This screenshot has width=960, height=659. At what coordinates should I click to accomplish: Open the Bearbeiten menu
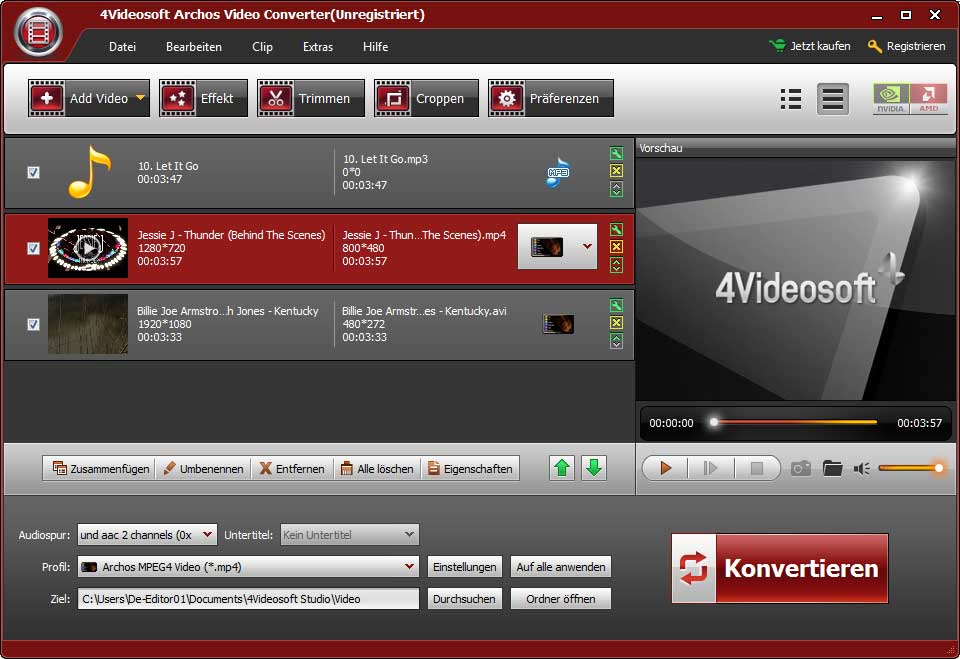[x=194, y=47]
